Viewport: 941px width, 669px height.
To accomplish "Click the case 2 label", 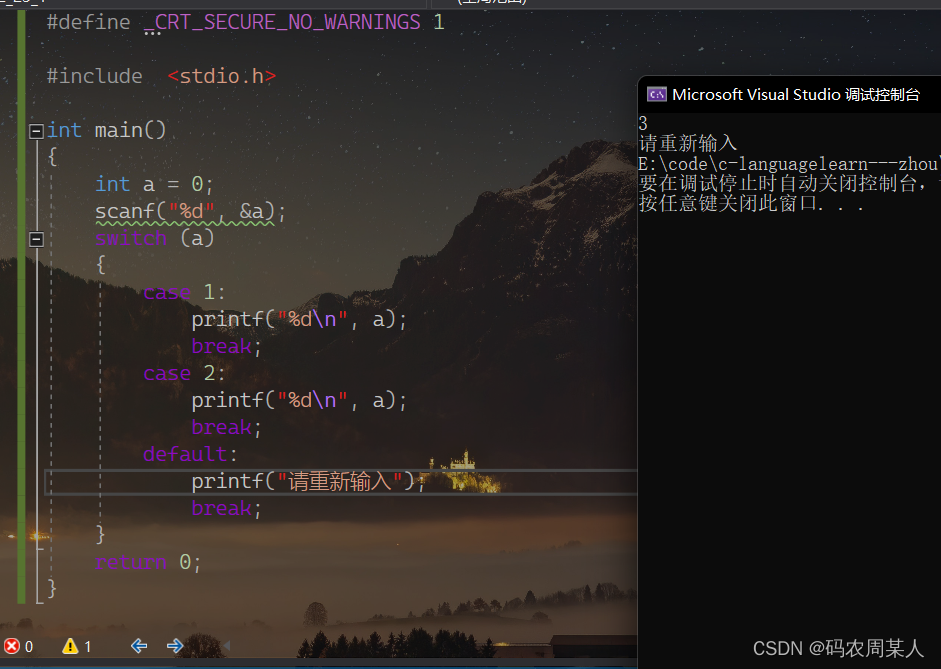I will pyautogui.click(x=184, y=373).
